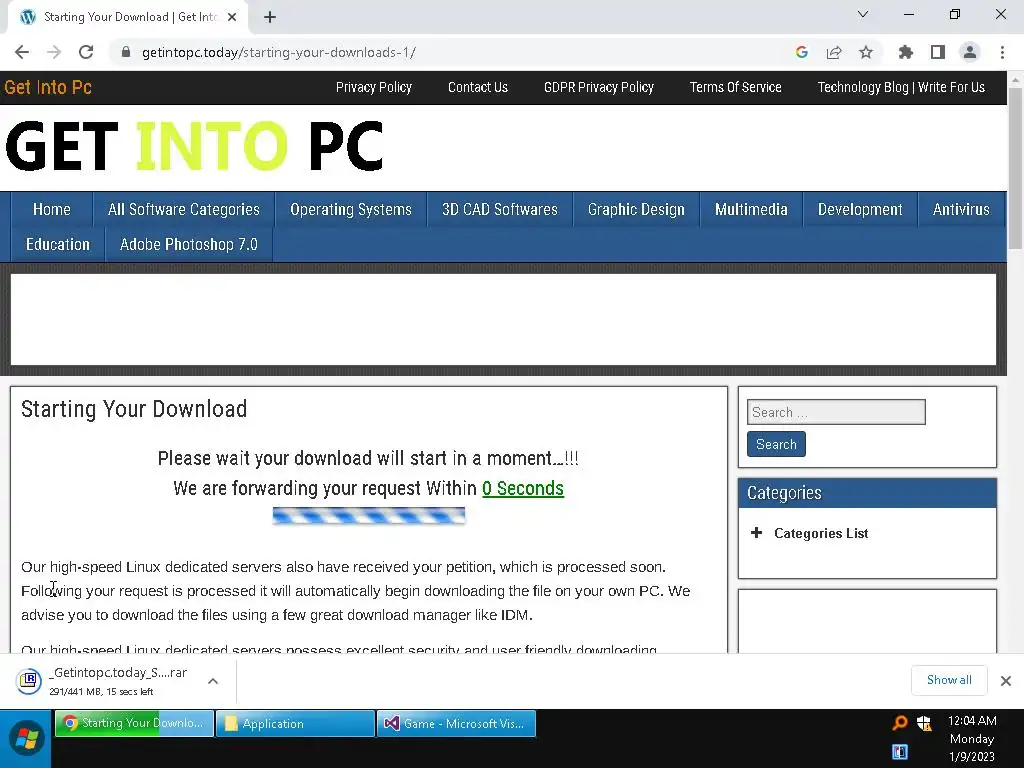Bookmark this page with star icon

click(866, 52)
